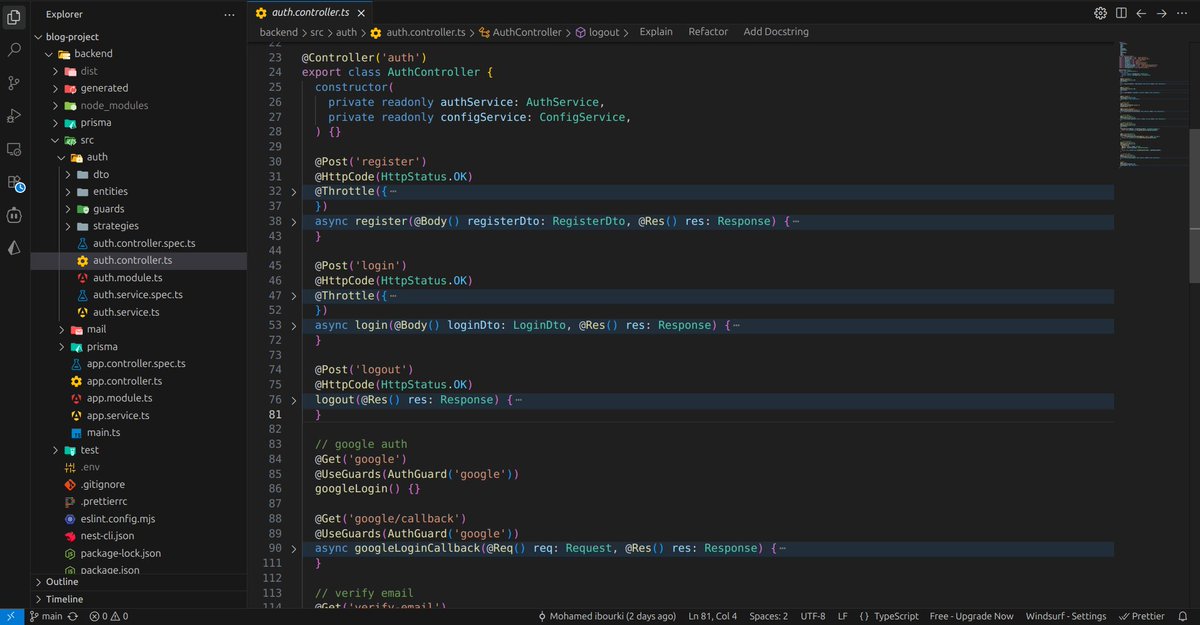Open the Source Control view
The height and width of the screenshot is (625, 1200).
[14, 83]
